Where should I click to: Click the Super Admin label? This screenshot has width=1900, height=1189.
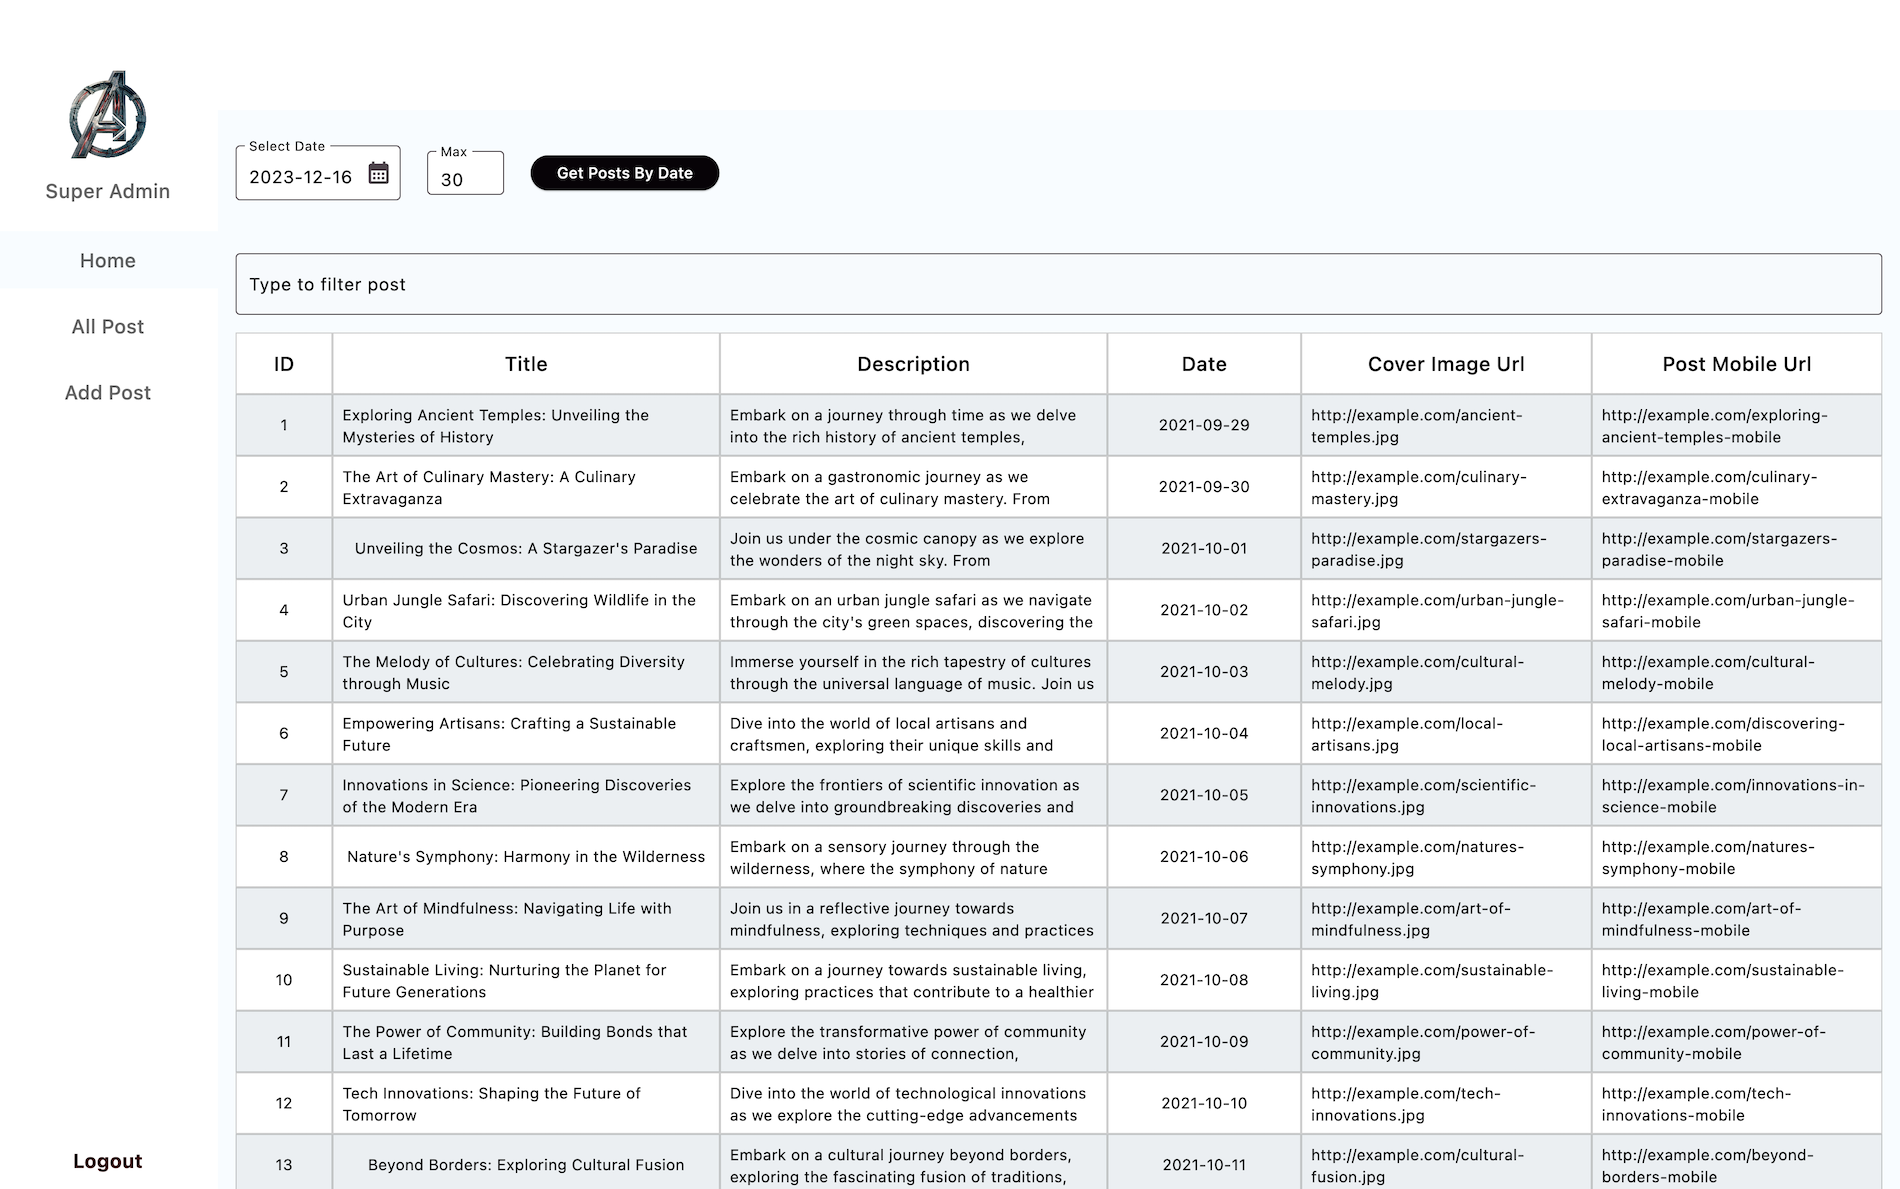[x=108, y=191]
